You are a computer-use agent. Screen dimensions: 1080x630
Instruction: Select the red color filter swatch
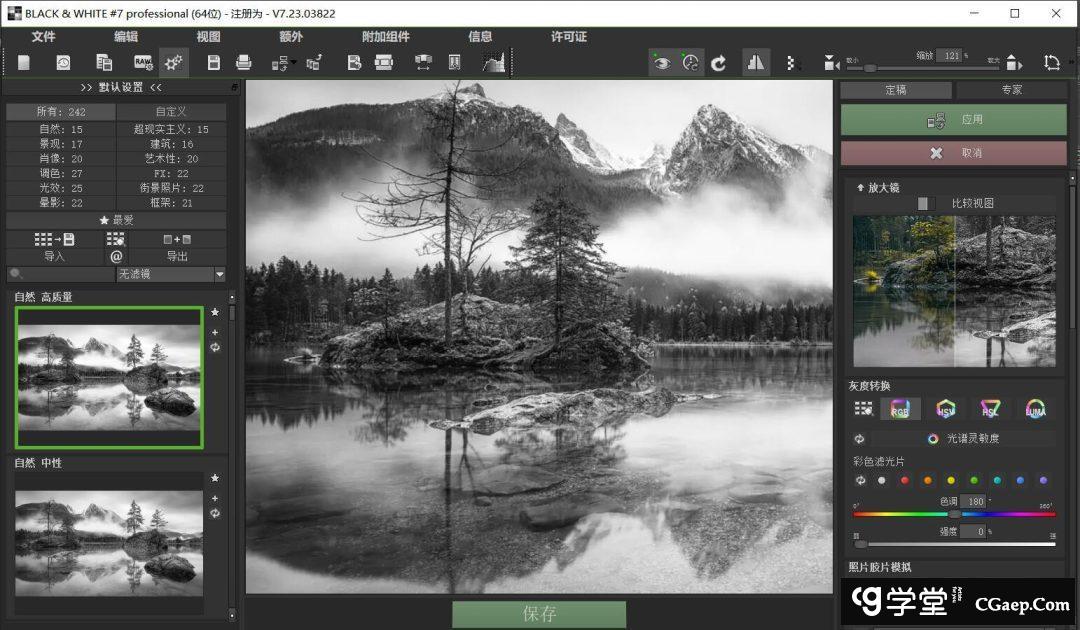pyautogui.click(x=904, y=481)
